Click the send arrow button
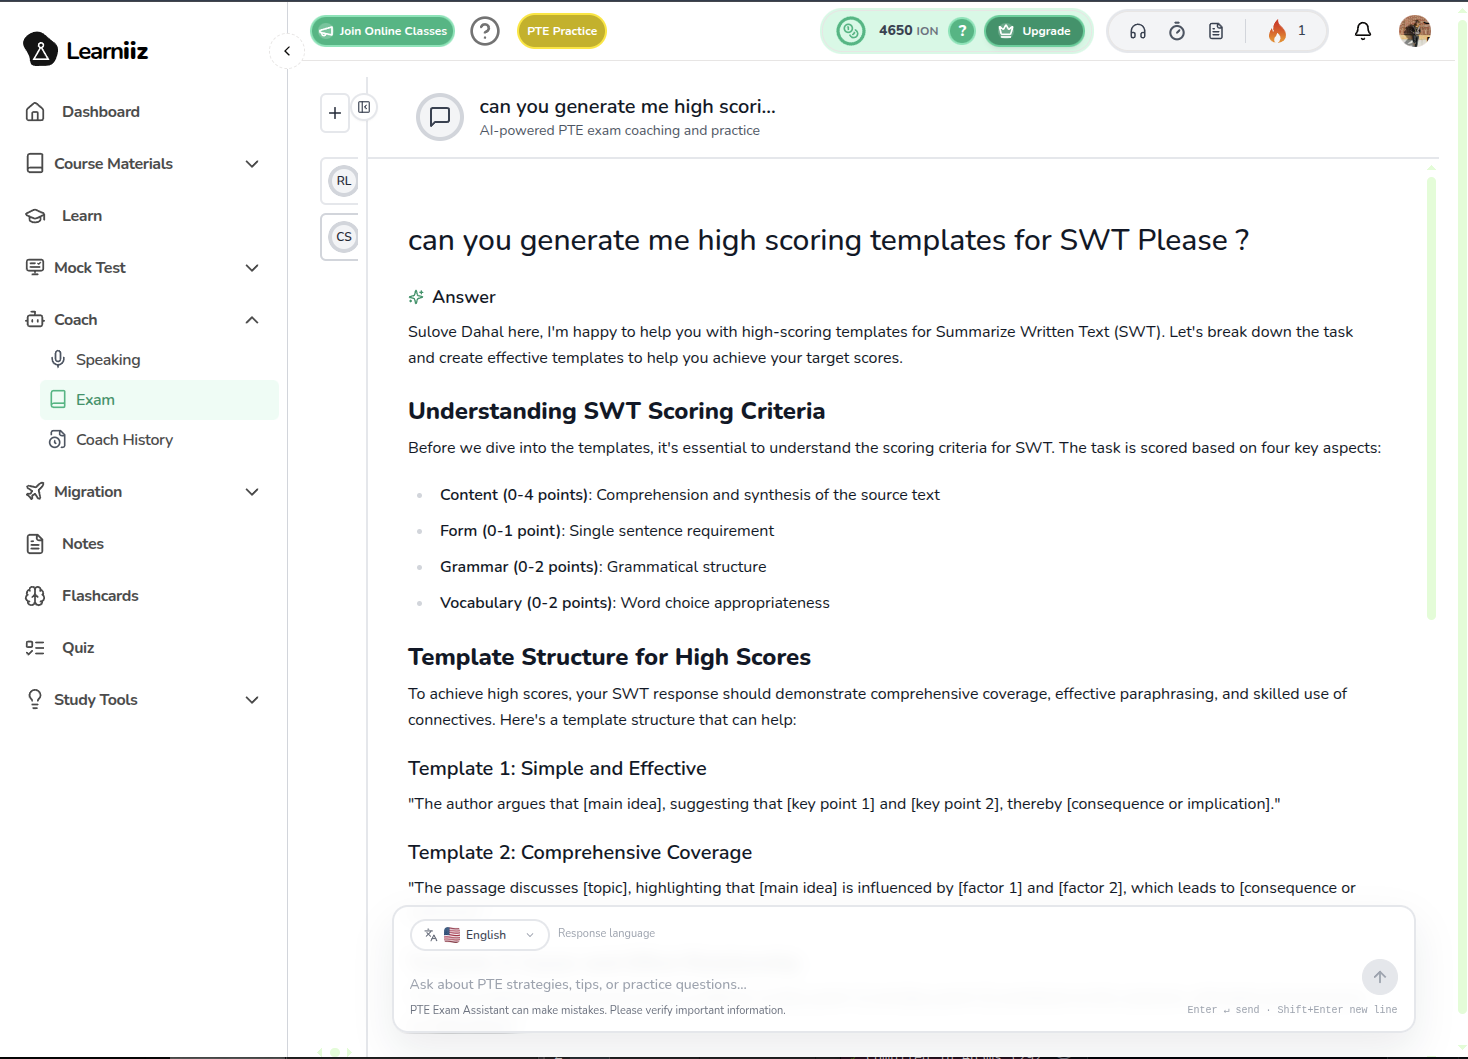 [1379, 977]
